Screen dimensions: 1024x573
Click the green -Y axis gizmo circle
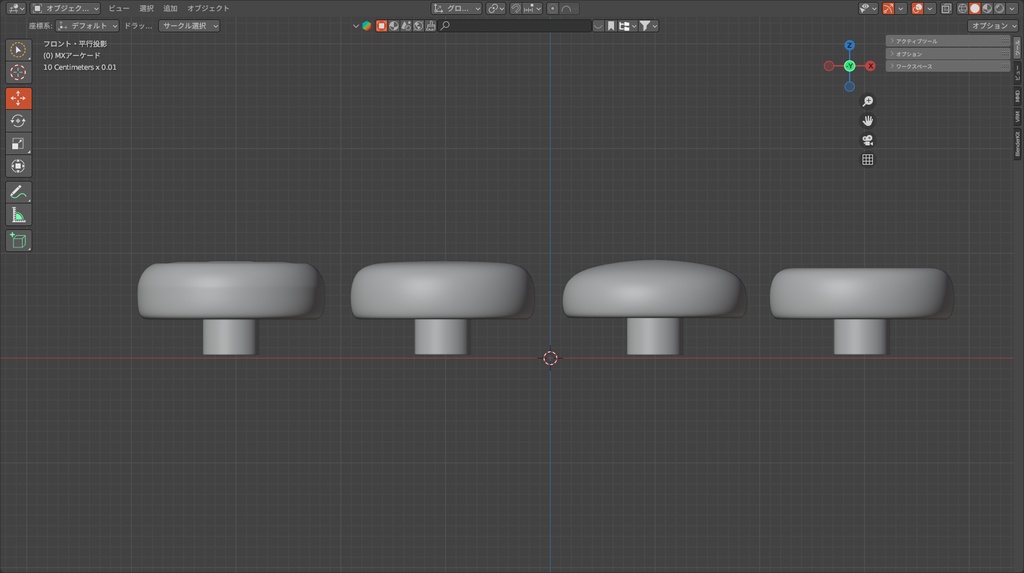[x=849, y=66]
